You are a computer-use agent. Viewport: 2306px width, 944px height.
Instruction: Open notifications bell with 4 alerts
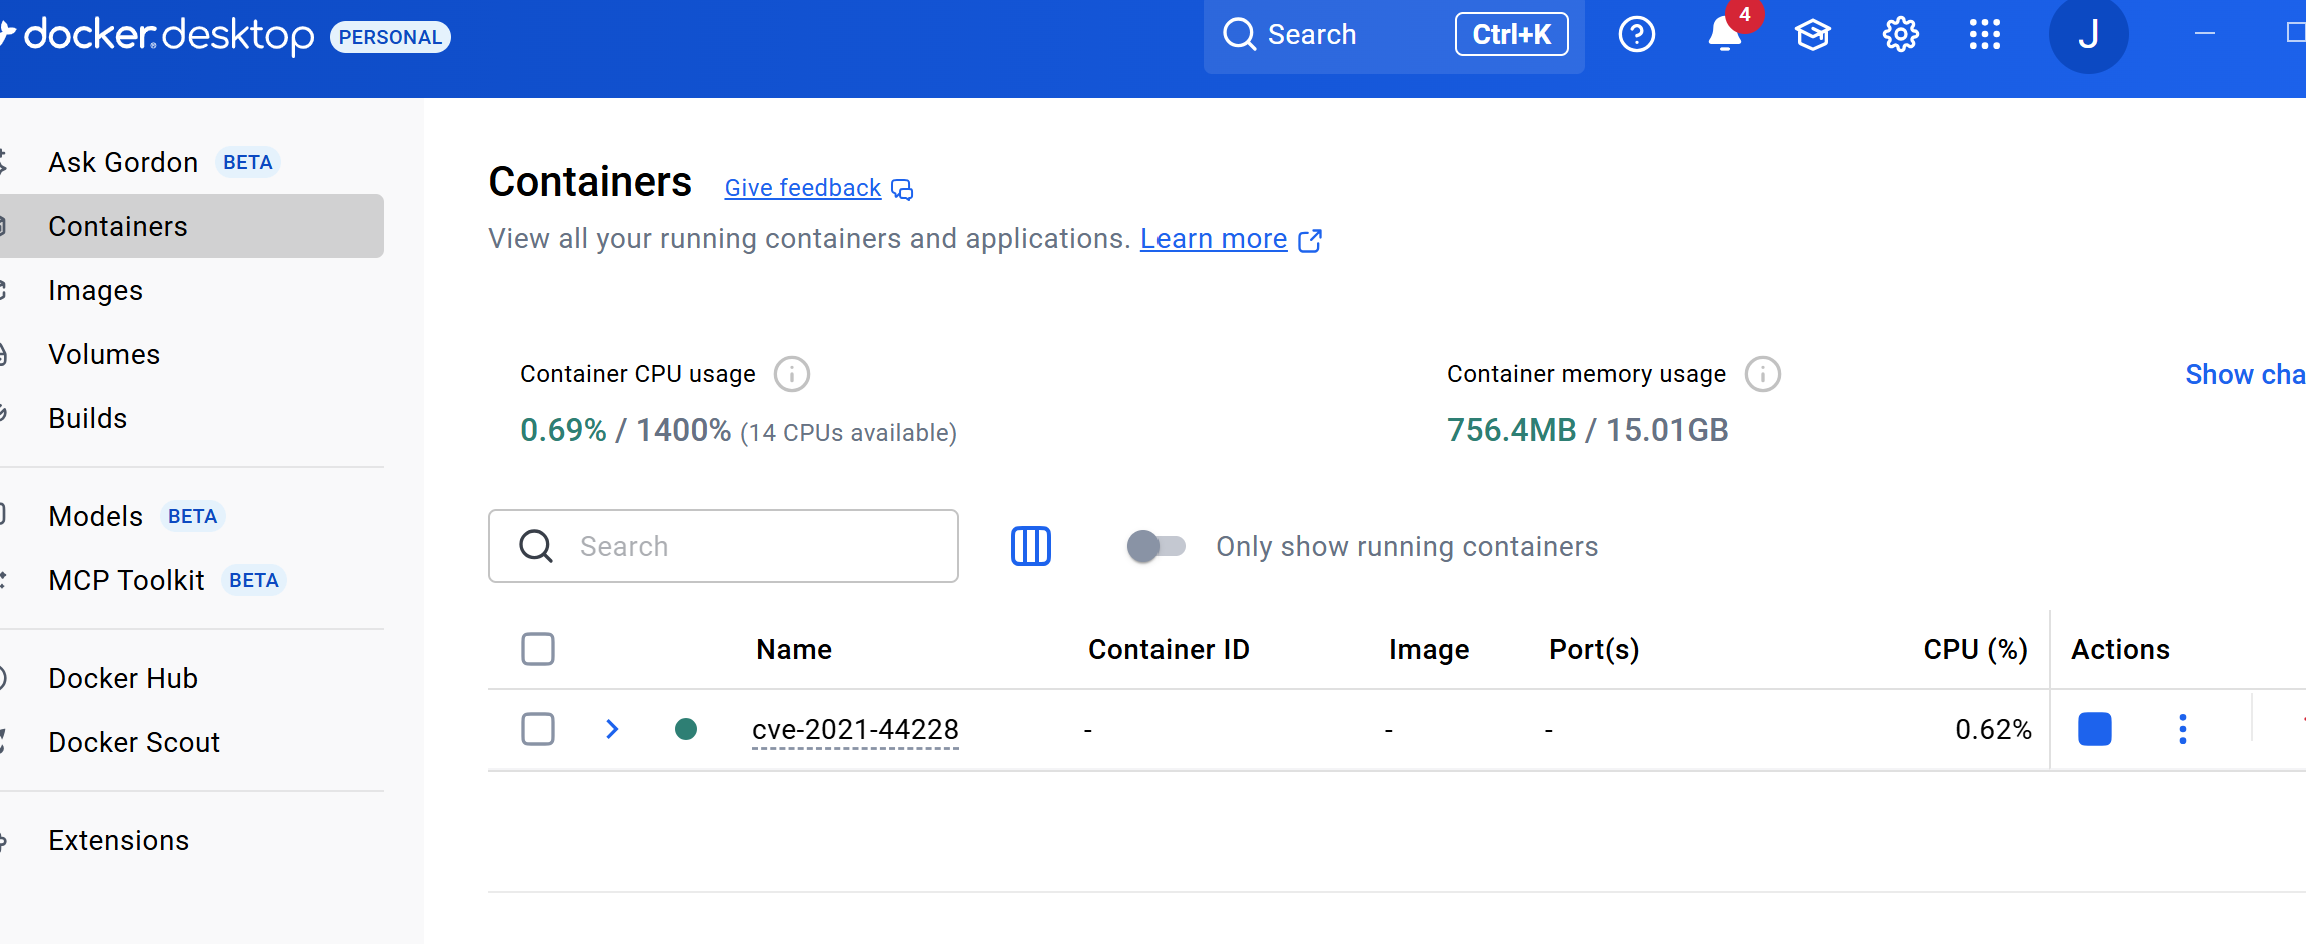coord(1727,33)
